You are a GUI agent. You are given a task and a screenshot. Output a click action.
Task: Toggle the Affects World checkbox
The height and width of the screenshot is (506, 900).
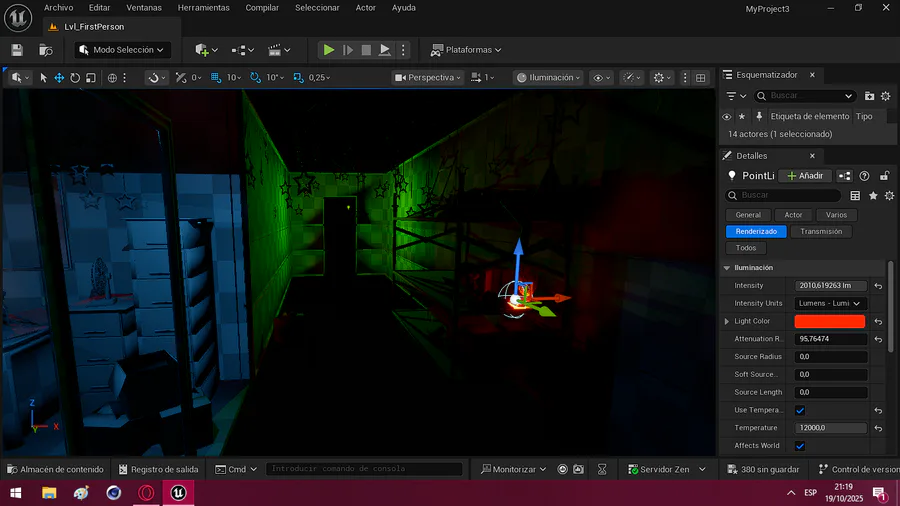tap(800, 446)
